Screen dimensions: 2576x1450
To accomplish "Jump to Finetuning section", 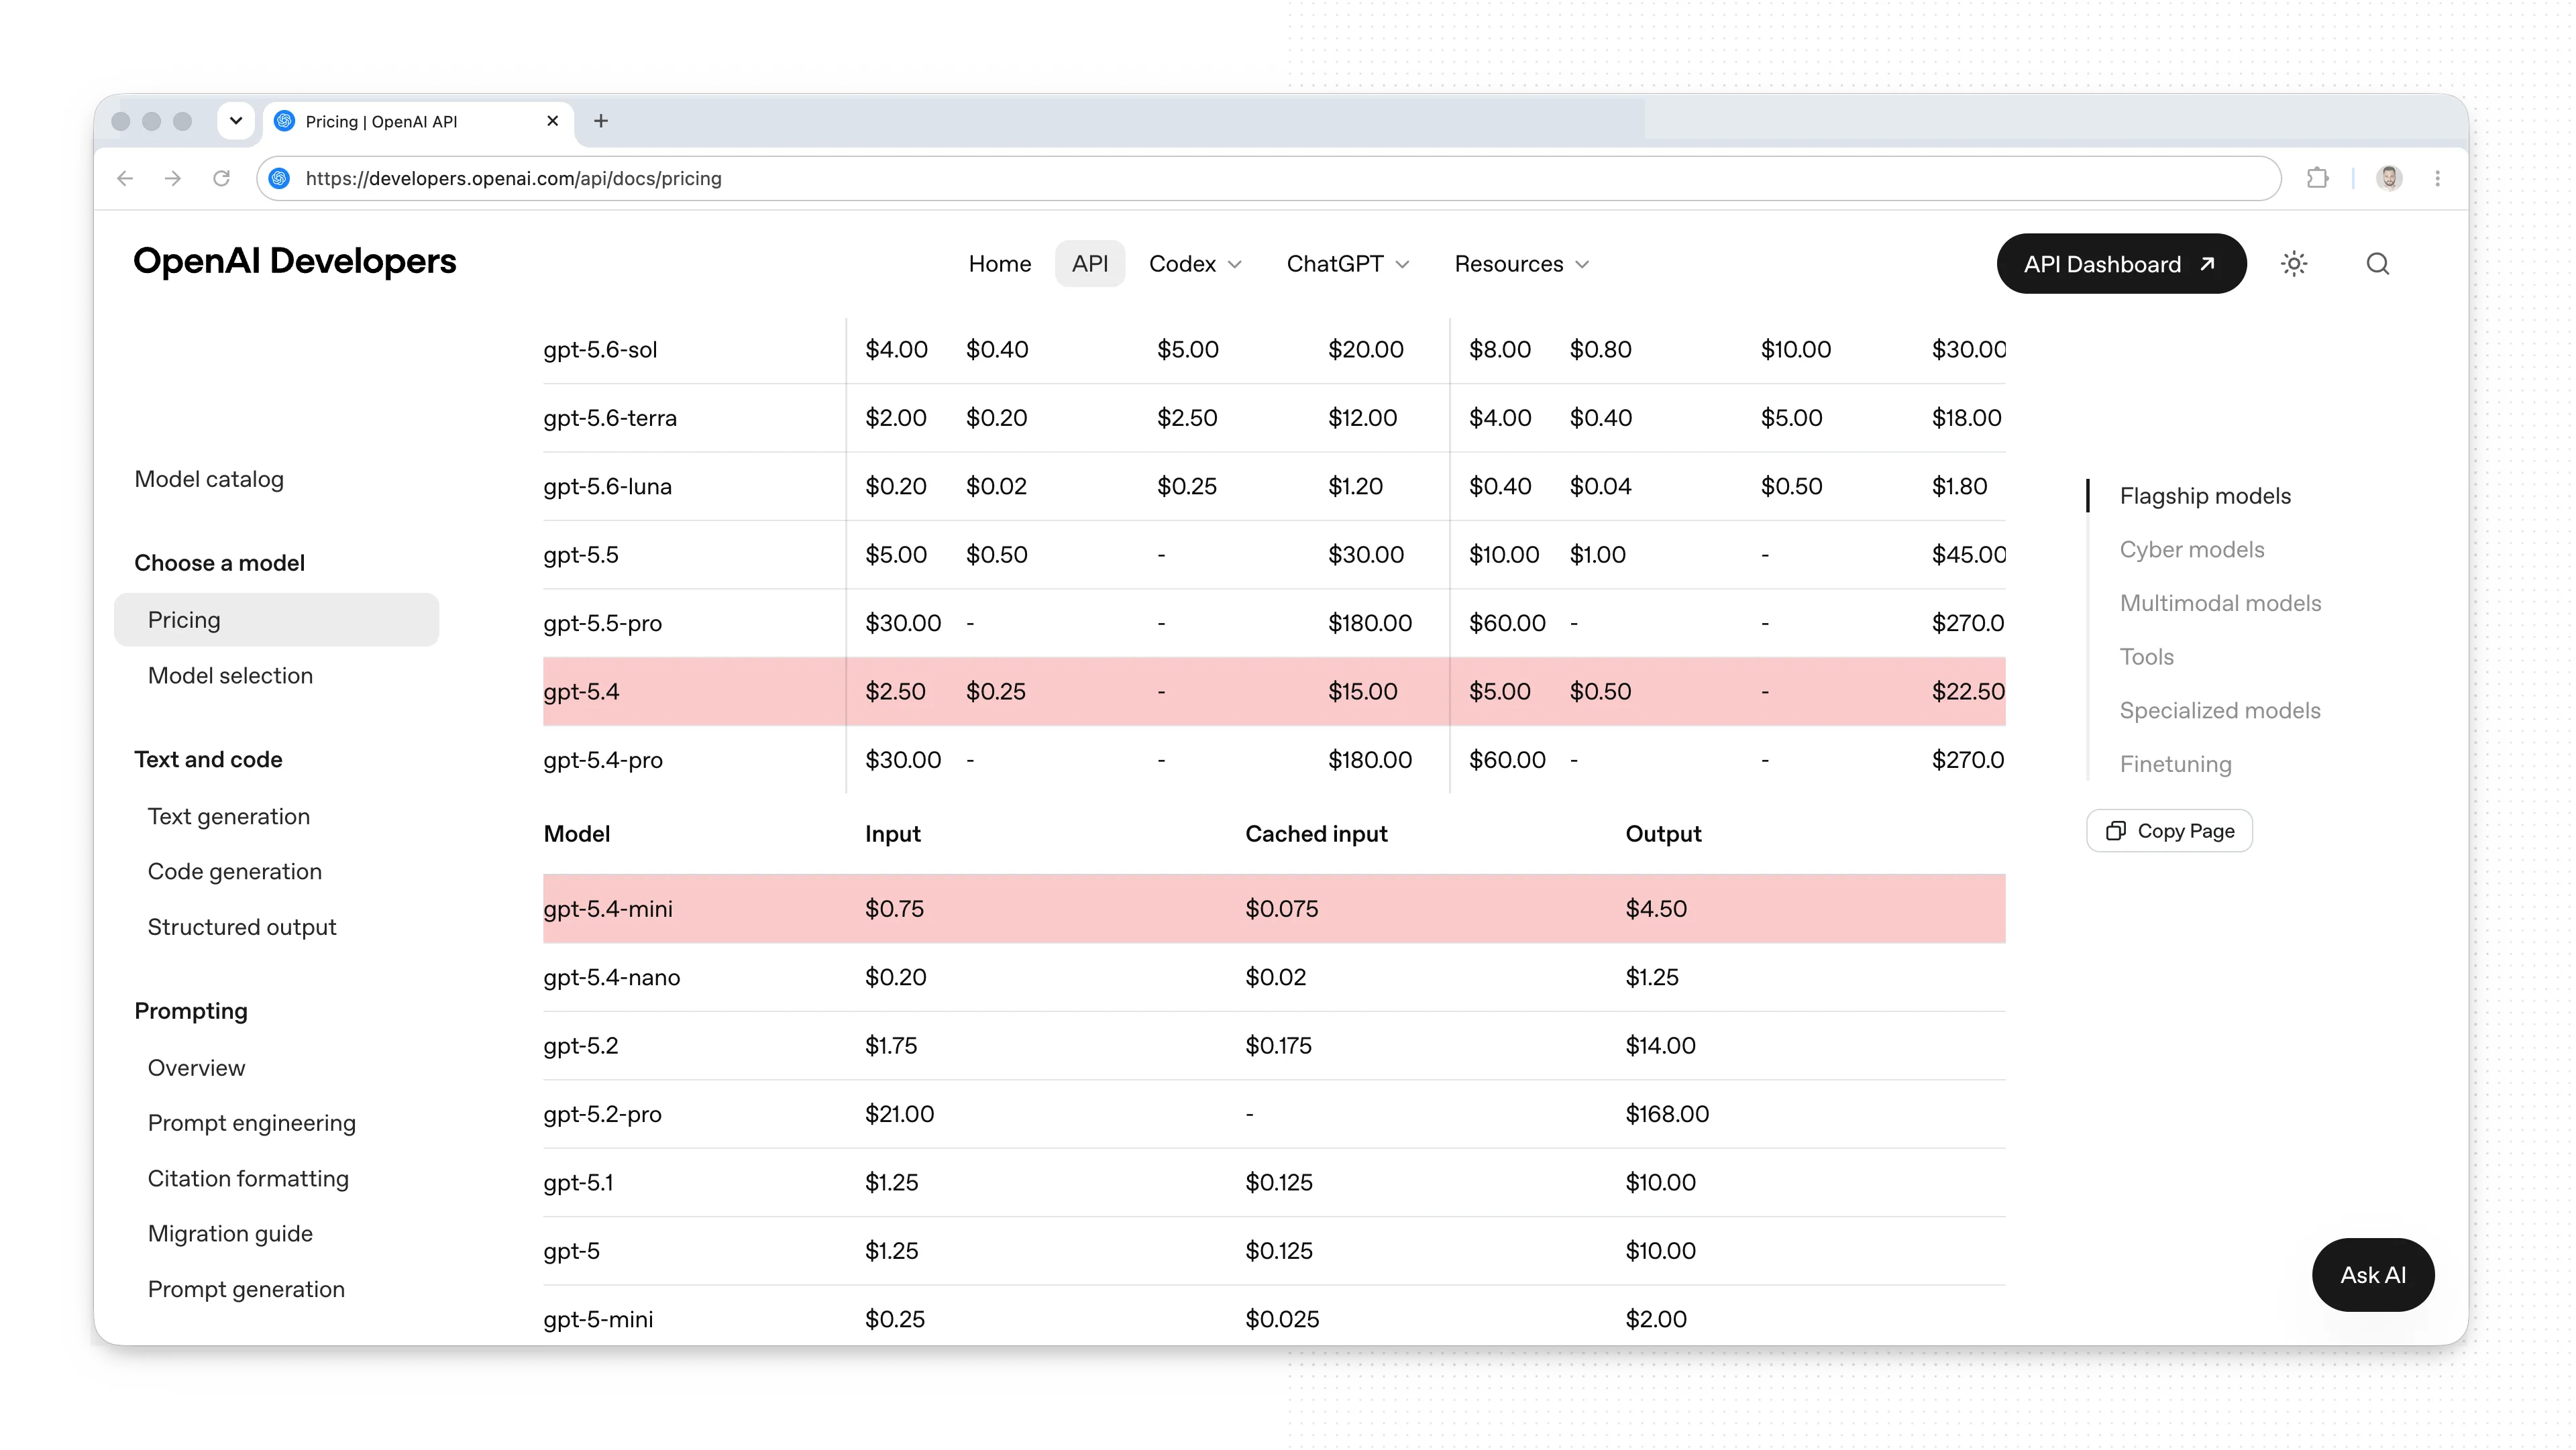I will pyautogui.click(x=2176, y=765).
